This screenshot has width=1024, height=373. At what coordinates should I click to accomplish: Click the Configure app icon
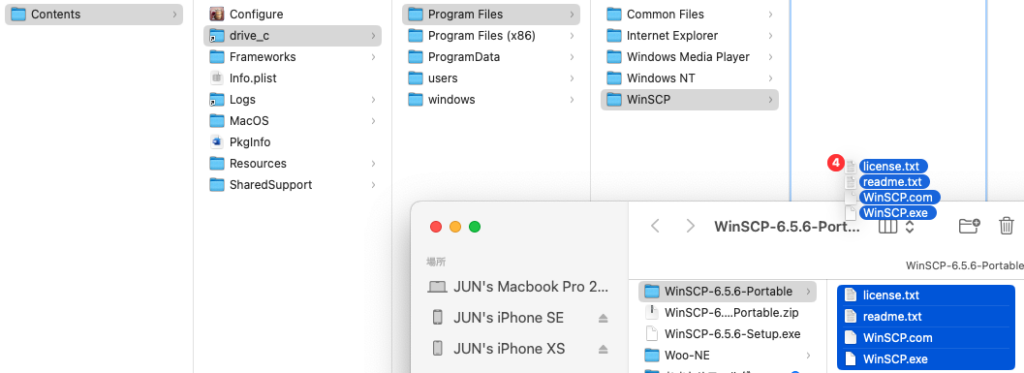tap(217, 14)
